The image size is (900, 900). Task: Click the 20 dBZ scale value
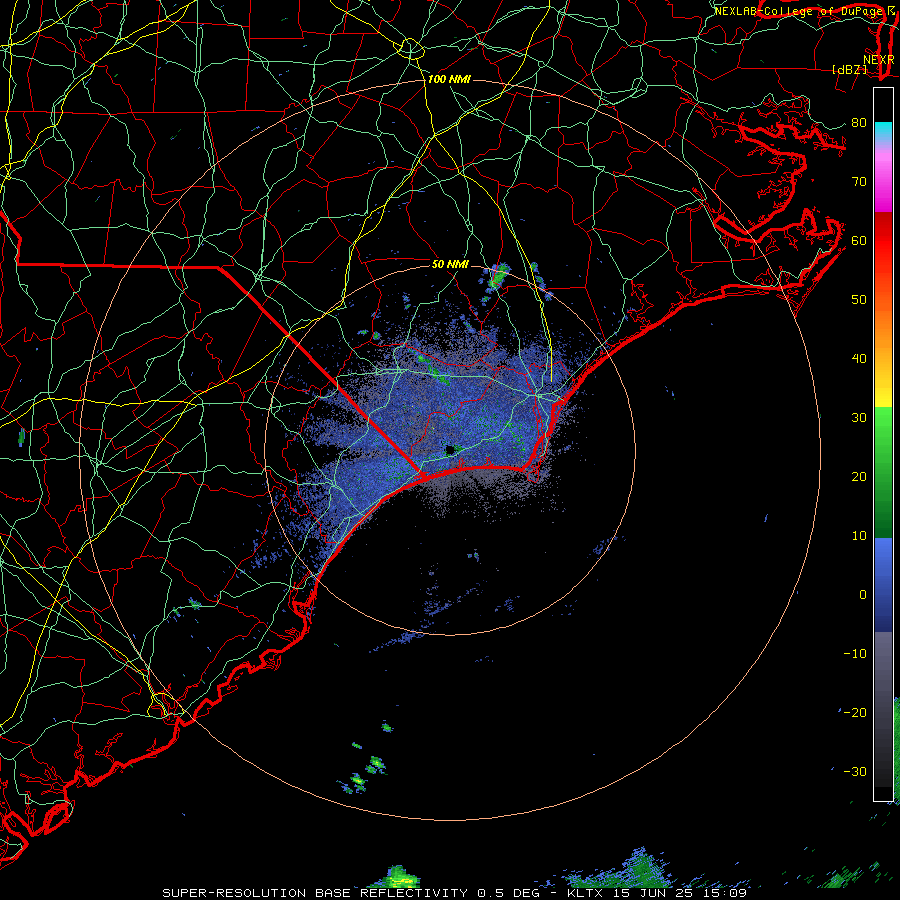tap(859, 477)
